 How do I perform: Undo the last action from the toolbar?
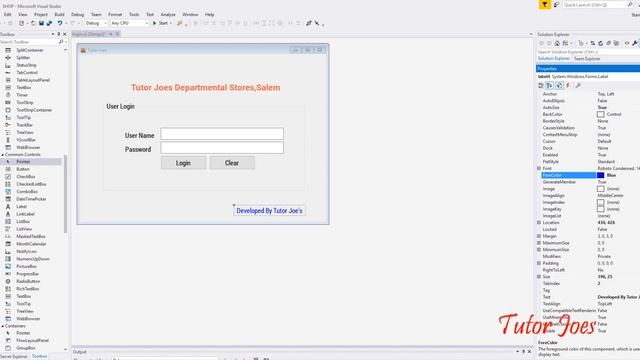(x=60, y=23)
